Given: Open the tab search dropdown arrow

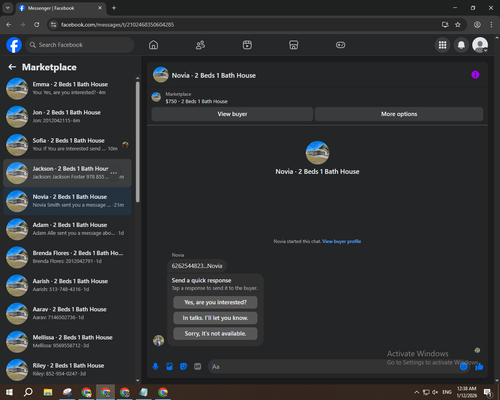Looking at the screenshot, I should (7, 8).
